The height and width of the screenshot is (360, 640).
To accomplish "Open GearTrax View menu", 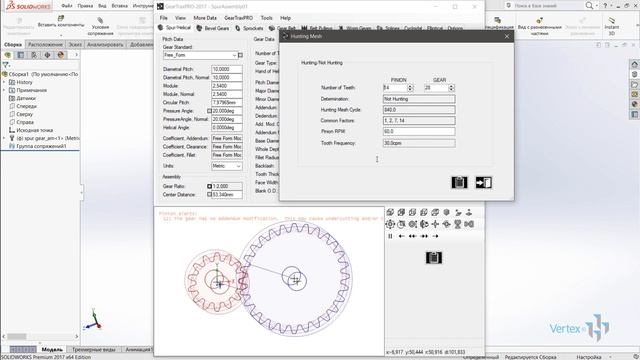I will (x=180, y=18).
